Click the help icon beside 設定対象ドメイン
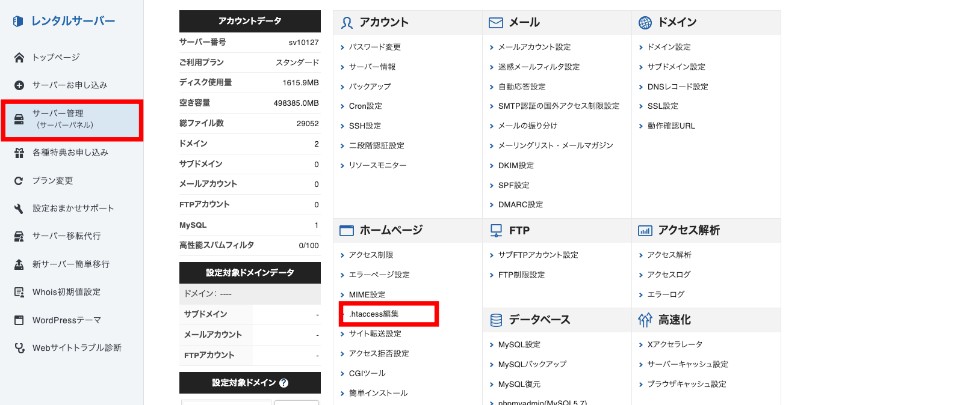 (283, 383)
